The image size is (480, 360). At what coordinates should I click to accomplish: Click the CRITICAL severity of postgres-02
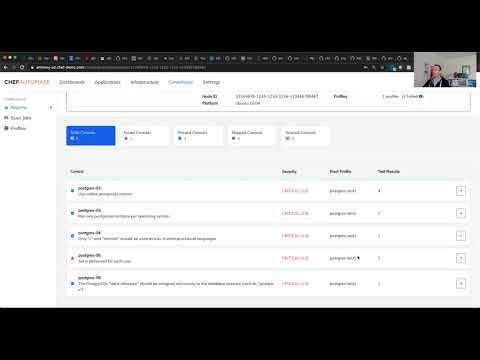click(x=295, y=191)
